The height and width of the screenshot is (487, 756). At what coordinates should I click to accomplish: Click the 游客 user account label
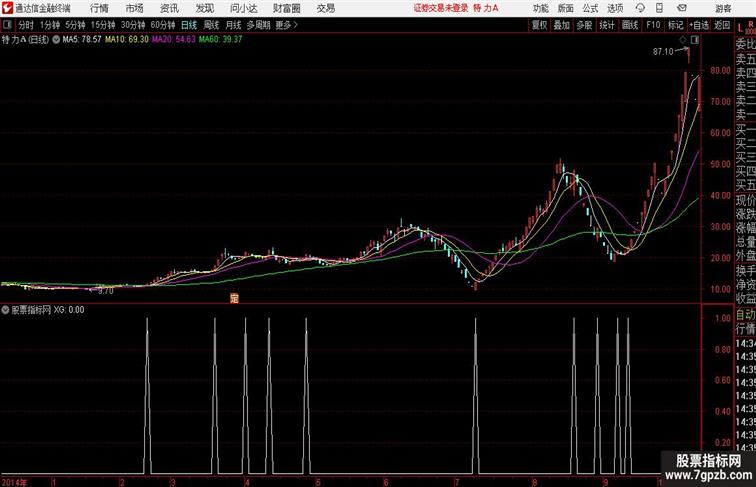pyautogui.click(x=723, y=8)
